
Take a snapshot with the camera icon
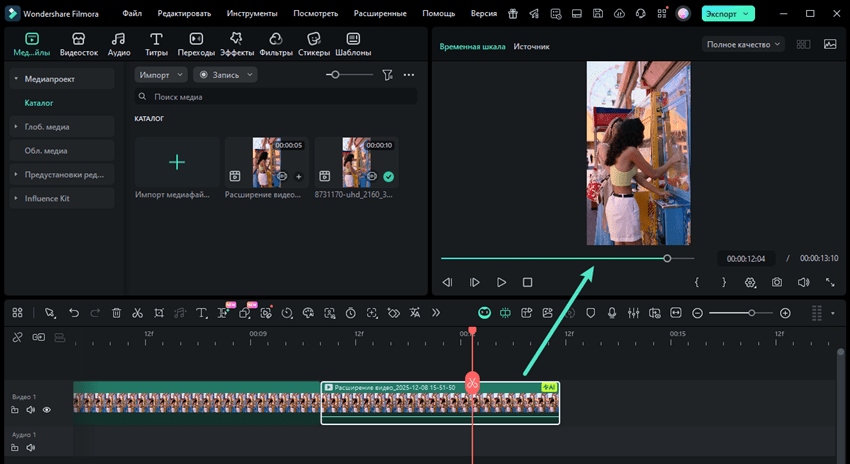777,283
